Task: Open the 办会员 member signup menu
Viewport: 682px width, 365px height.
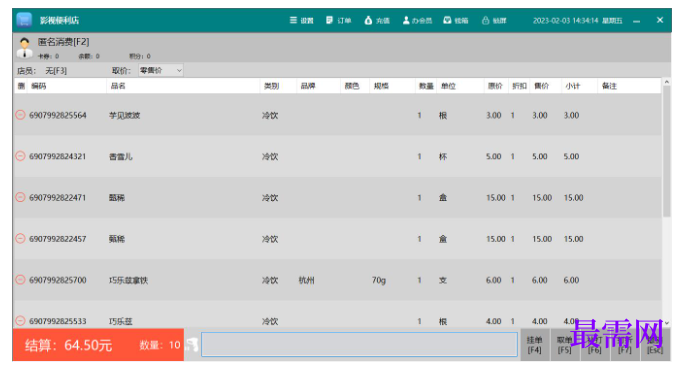Action: pyautogui.click(x=417, y=20)
